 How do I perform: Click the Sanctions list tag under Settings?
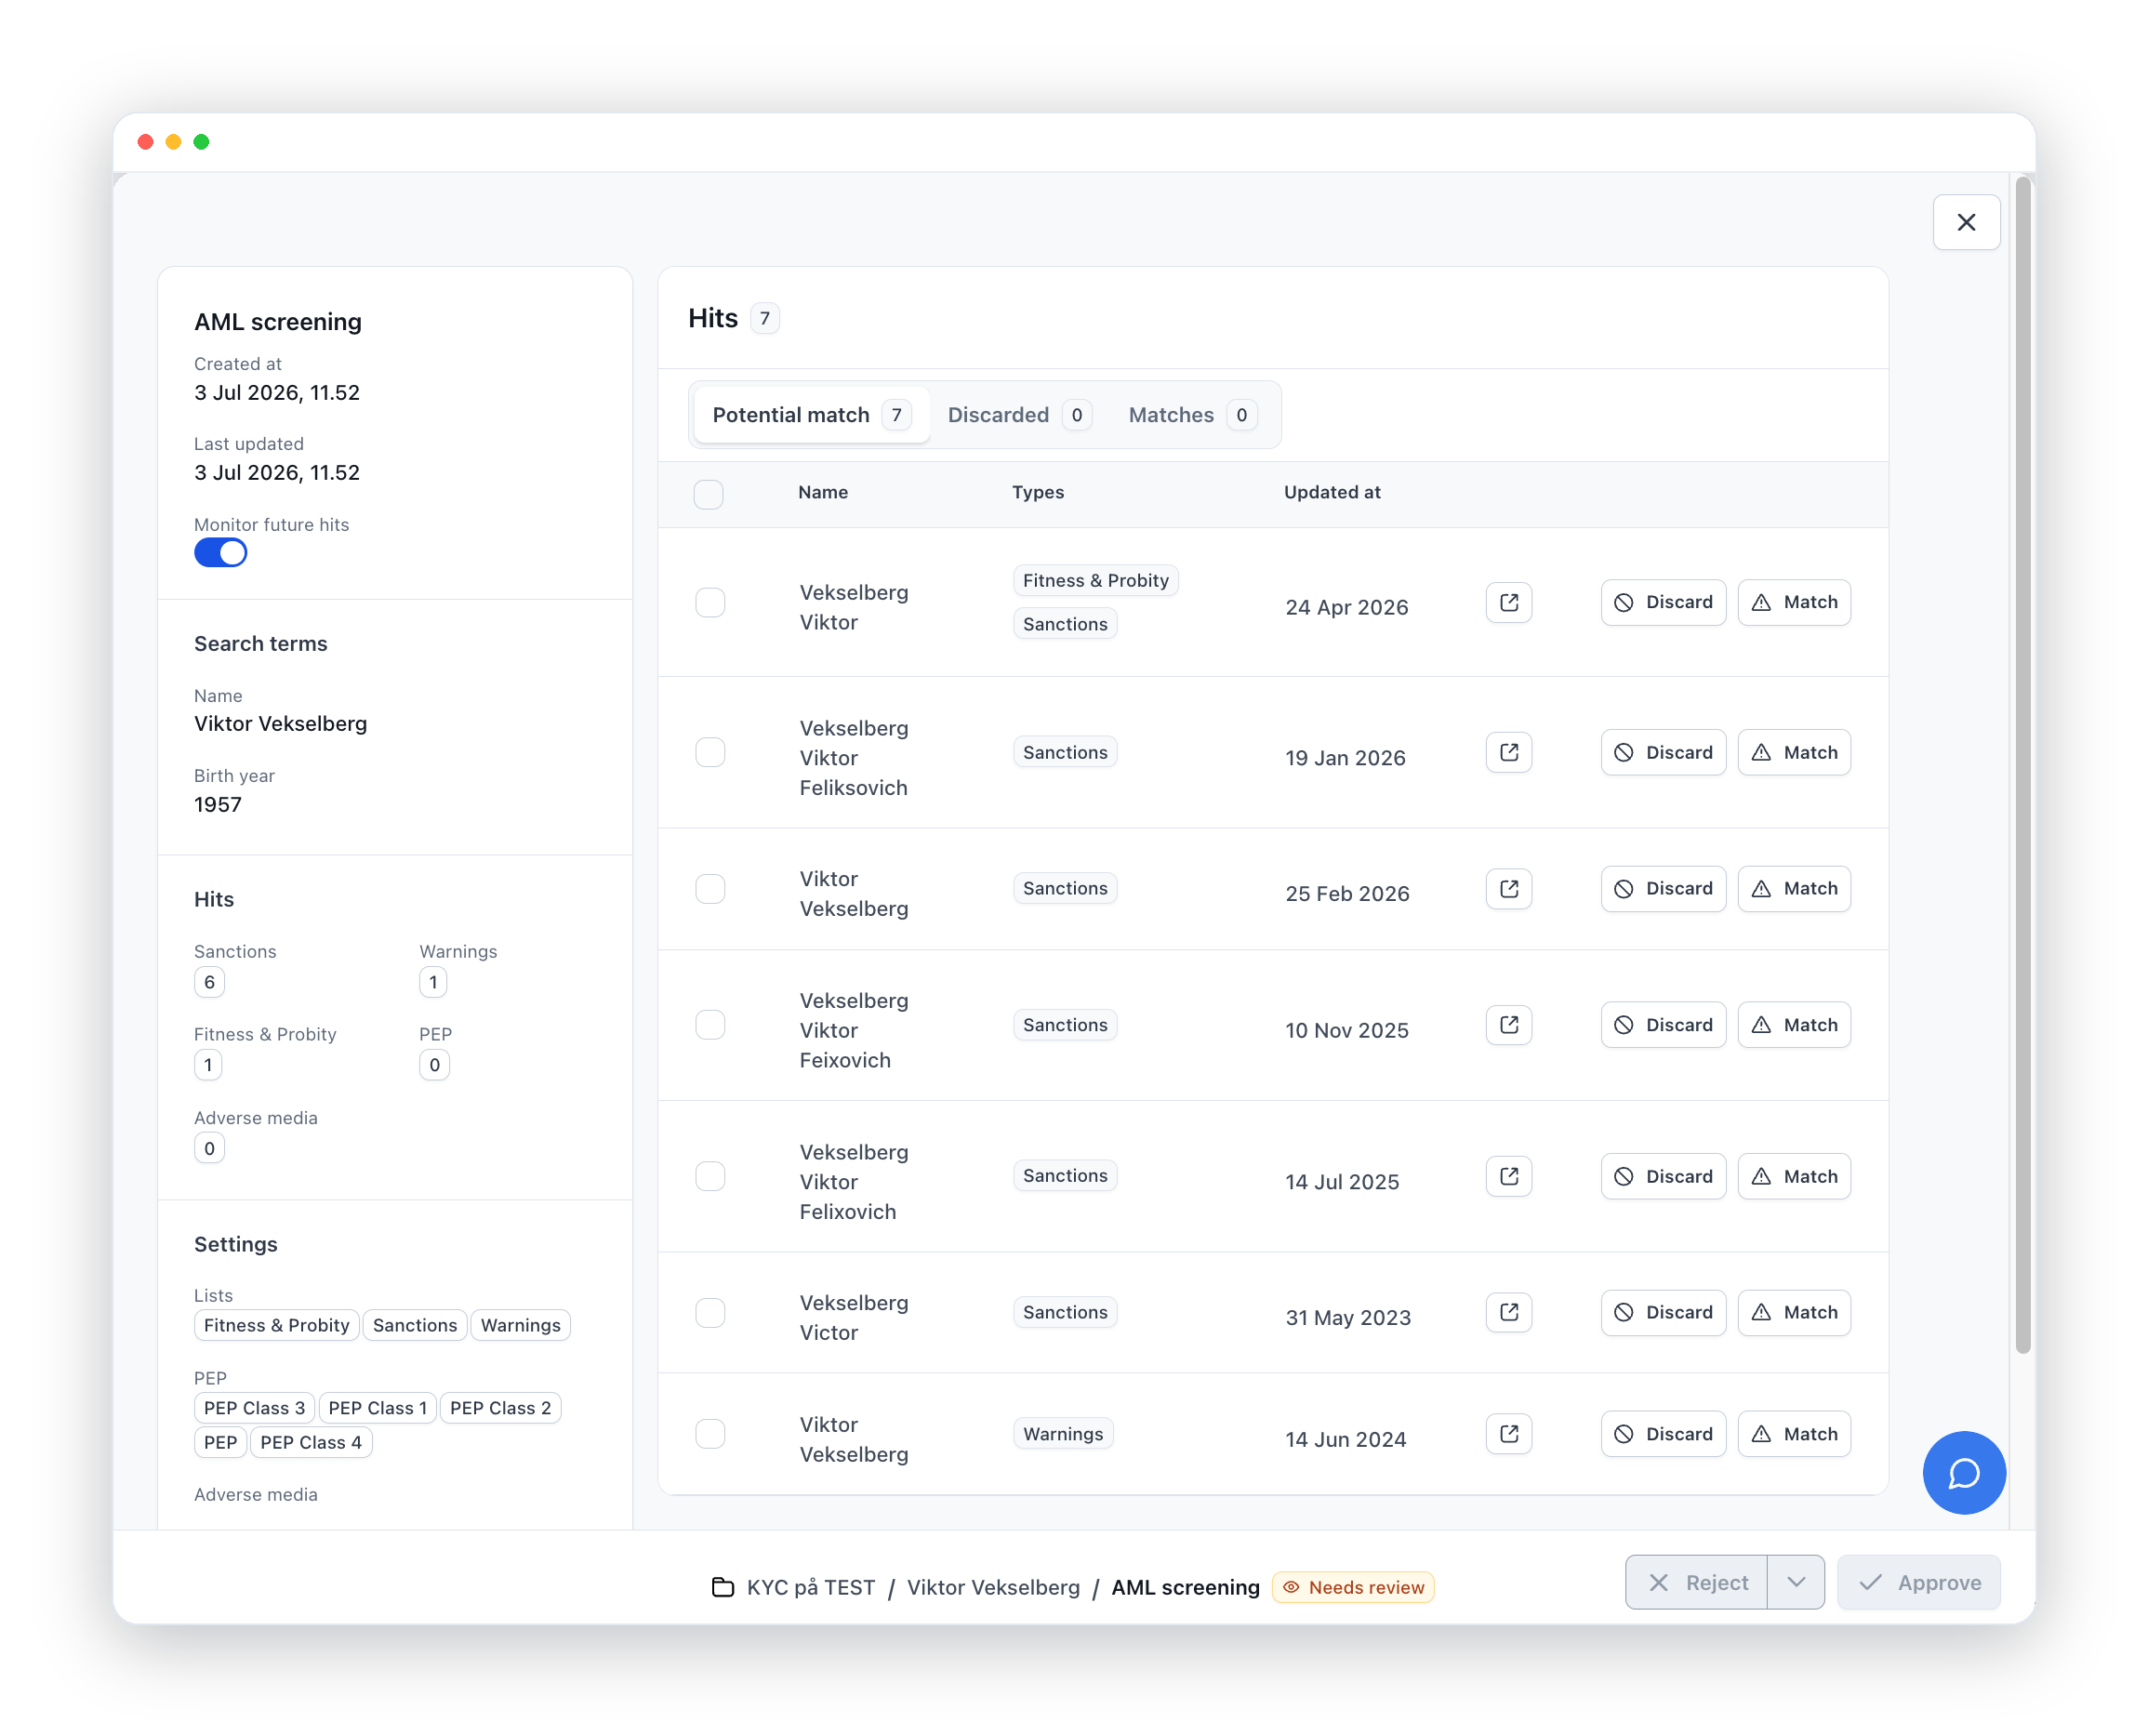(x=414, y=1324)
